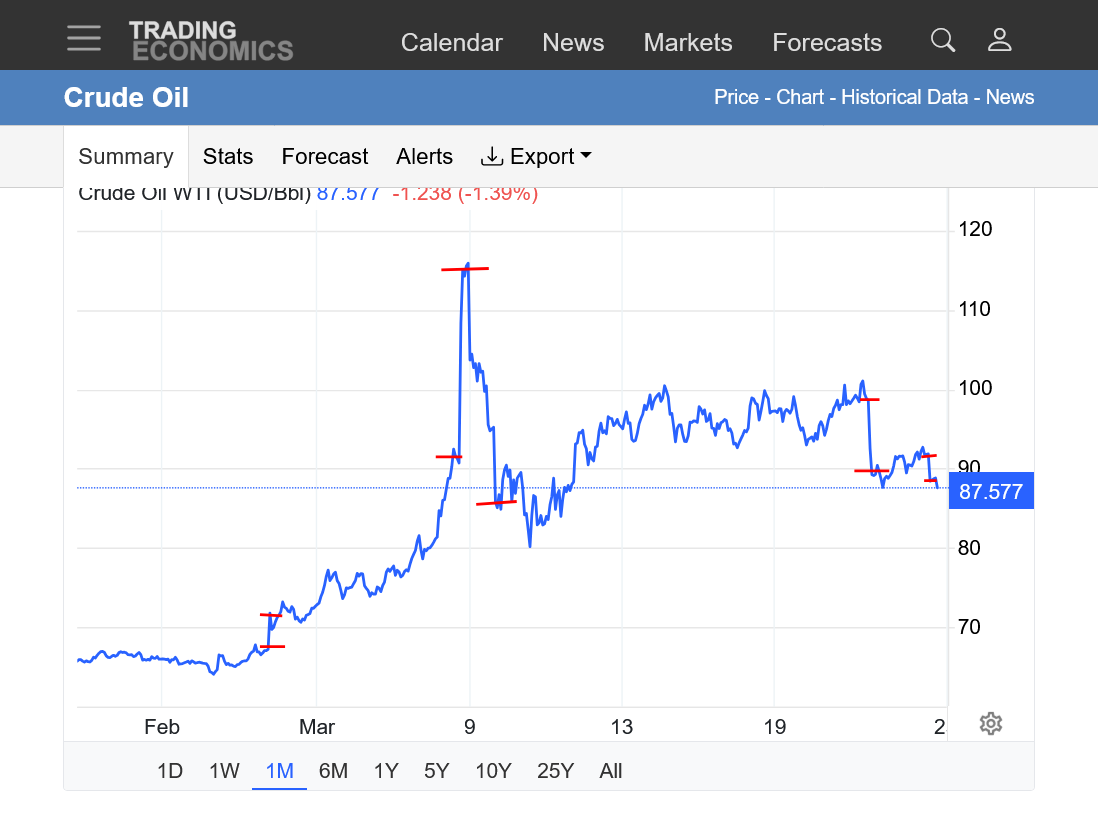Click the 87.577 current price label
1098x835 pixels.
[x=990, y=491]
